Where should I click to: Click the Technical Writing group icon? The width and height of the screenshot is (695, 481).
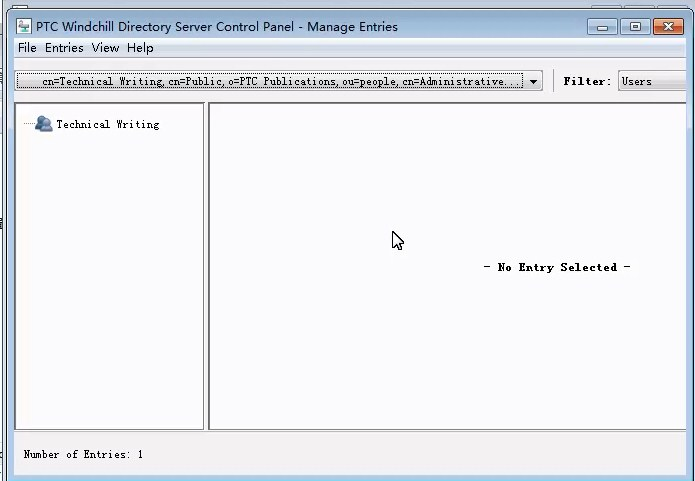point(43,124)
